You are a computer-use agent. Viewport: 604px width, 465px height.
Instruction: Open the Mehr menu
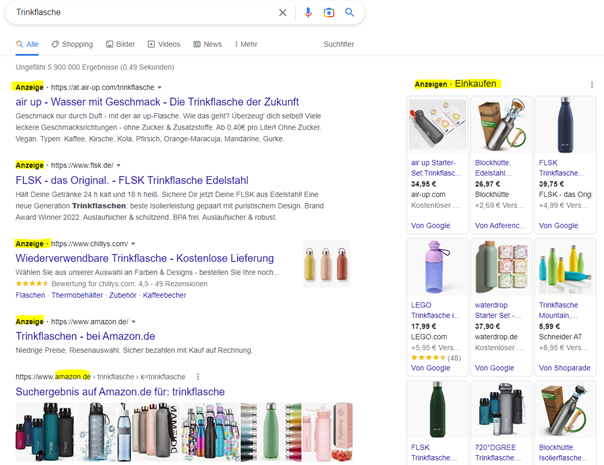246,44
